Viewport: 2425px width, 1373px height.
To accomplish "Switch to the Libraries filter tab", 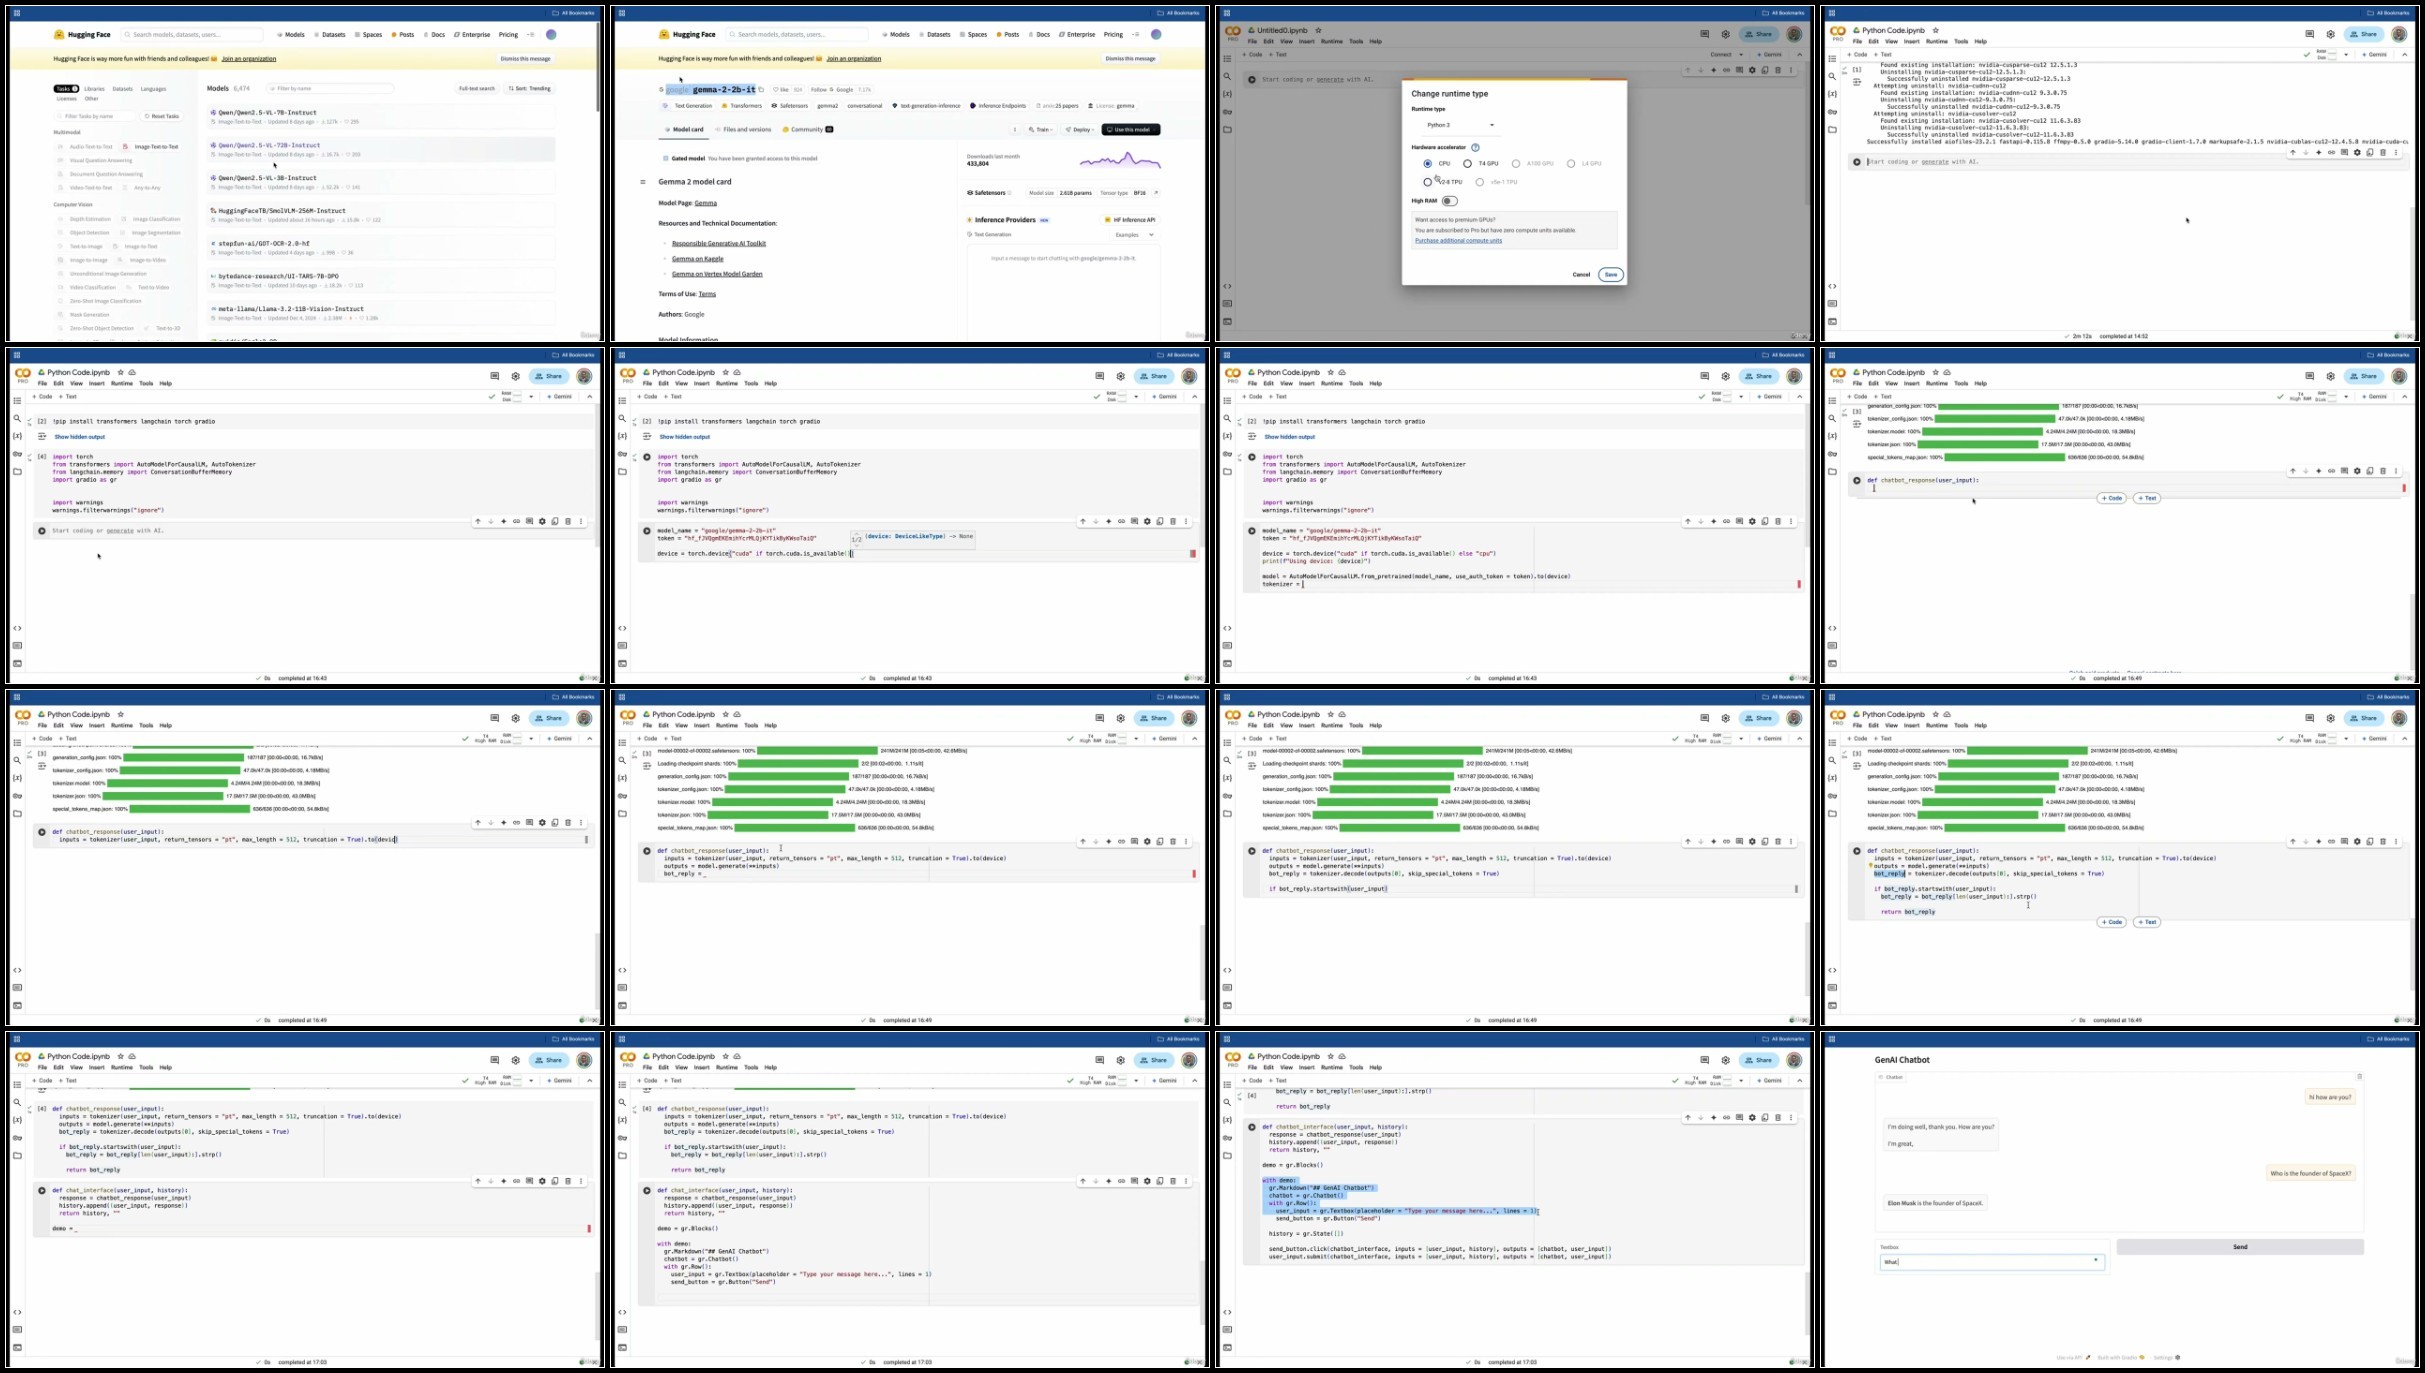I will tap(95, 89).
